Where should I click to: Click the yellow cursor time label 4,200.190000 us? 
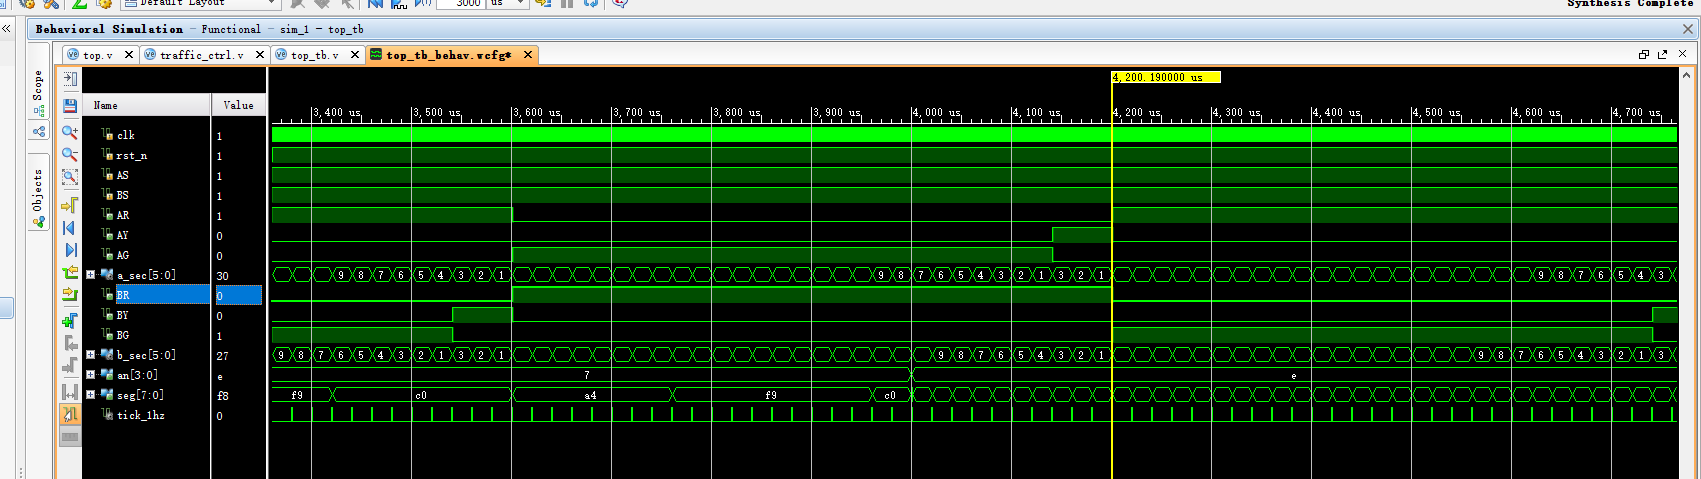coord(1166,77)
